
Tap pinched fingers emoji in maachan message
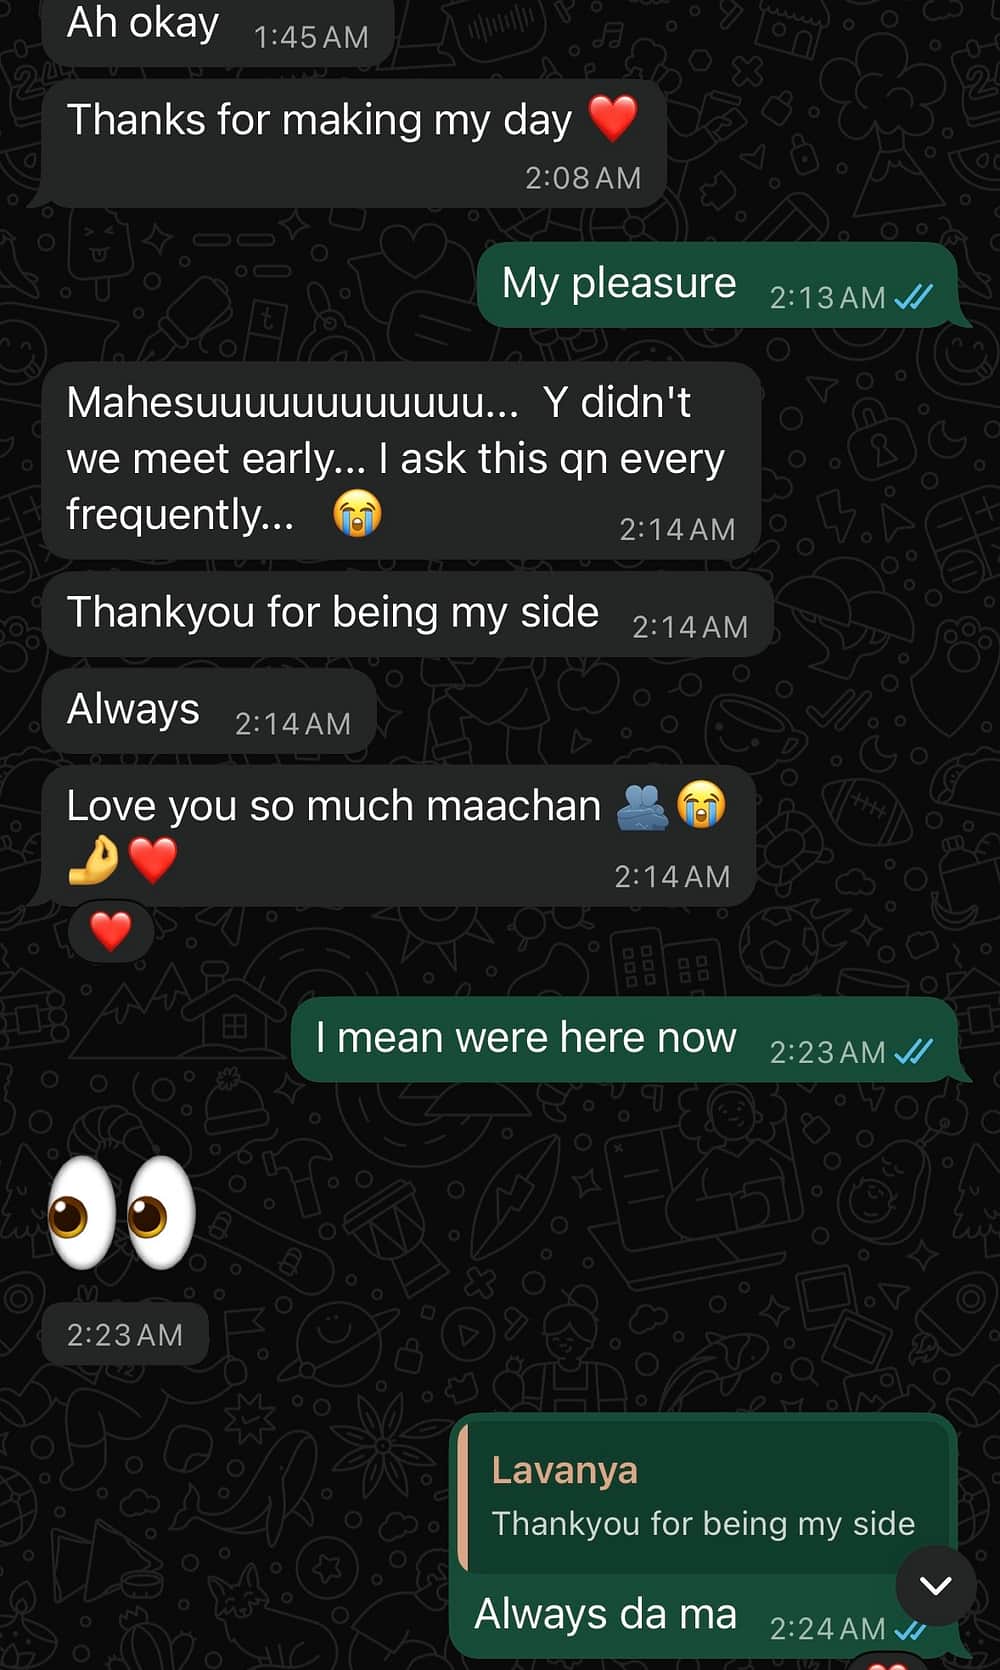pyautogui.click(x=93, y=860)
